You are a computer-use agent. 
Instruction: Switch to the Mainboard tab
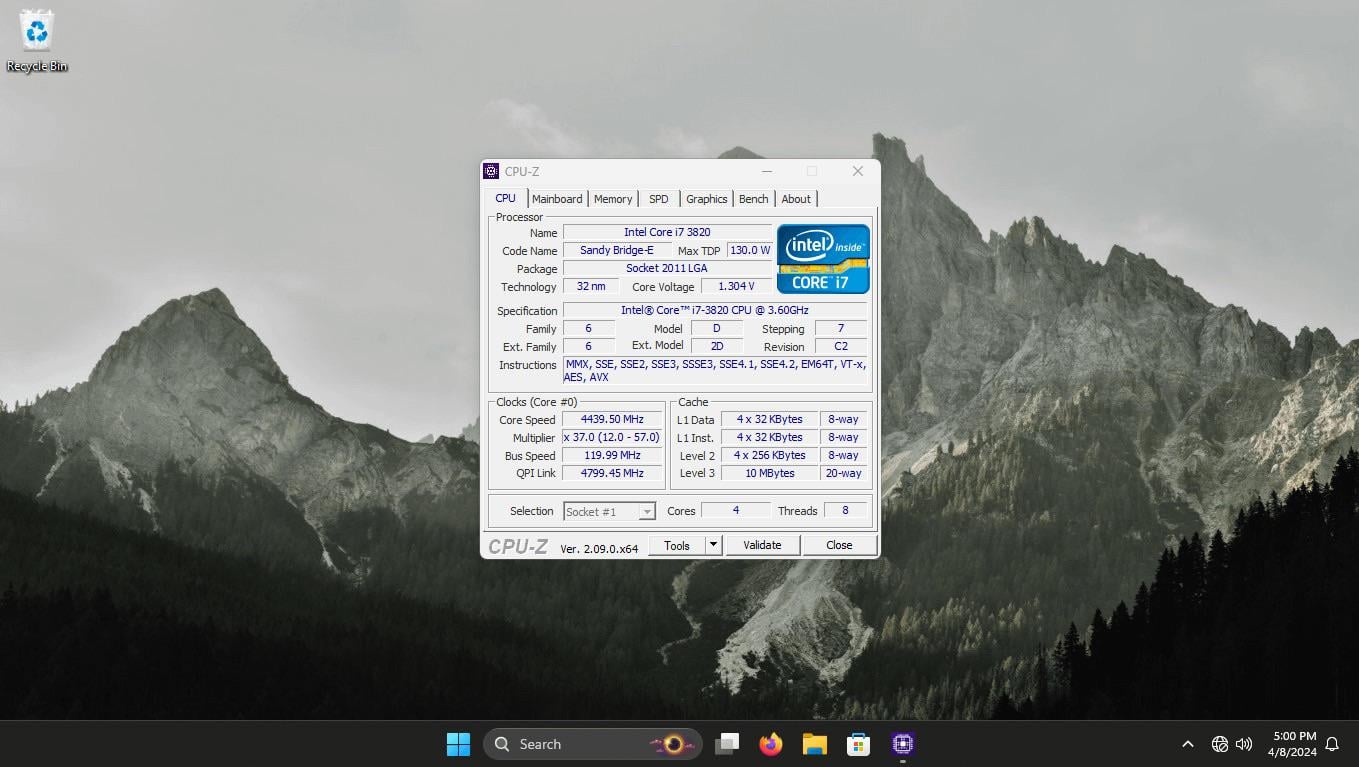click(557, 199)
